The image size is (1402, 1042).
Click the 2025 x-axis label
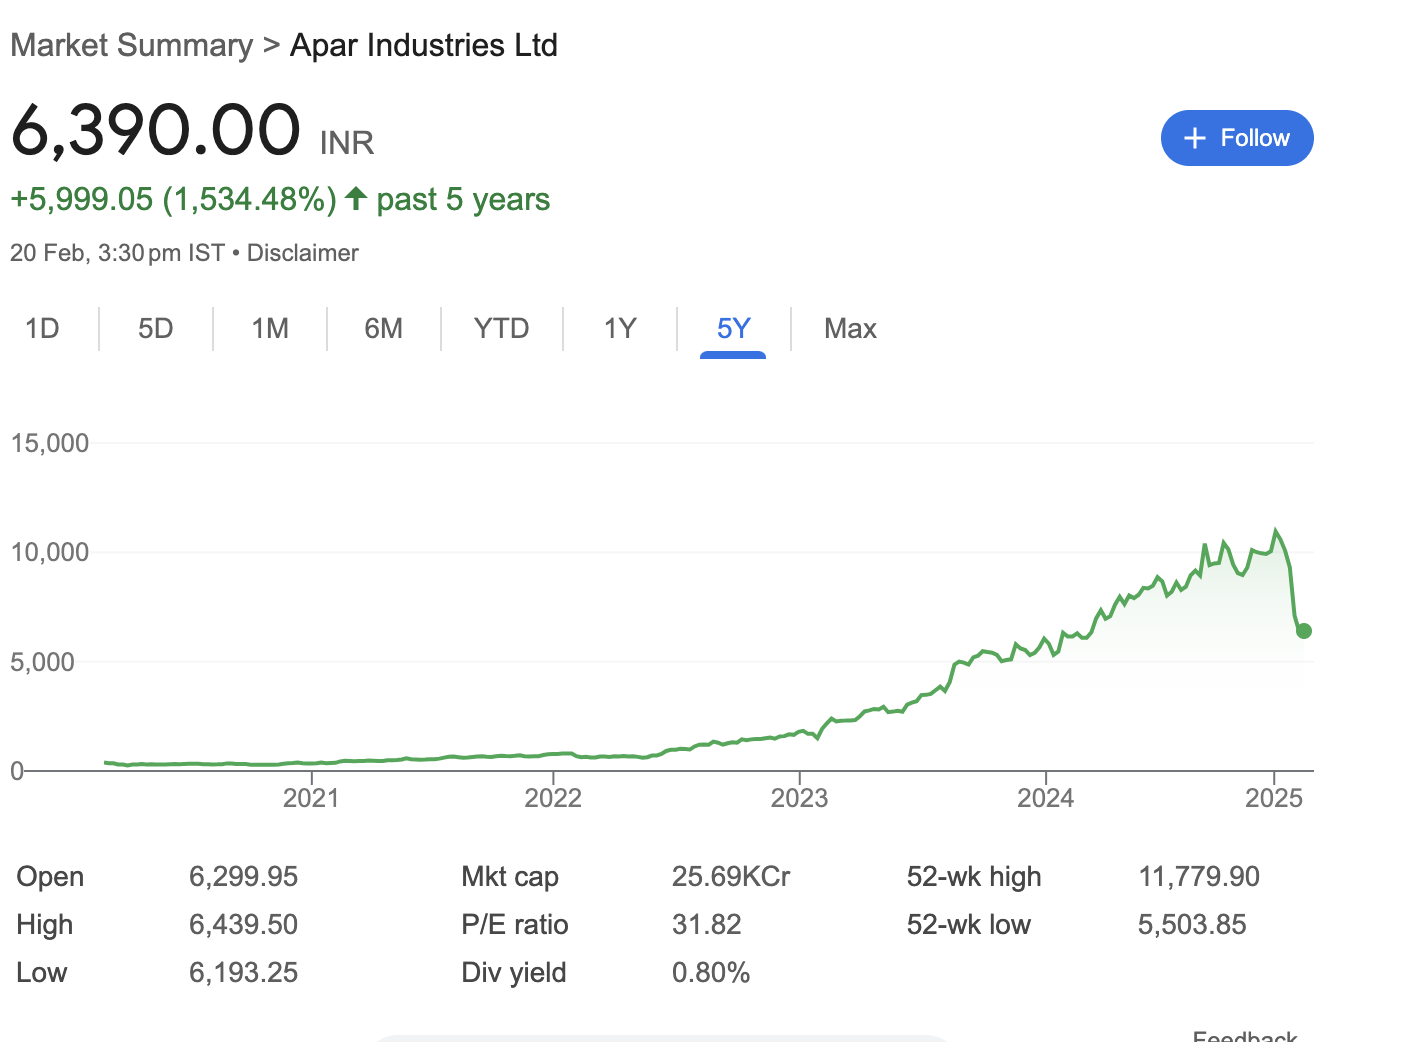pos(1274,798)
